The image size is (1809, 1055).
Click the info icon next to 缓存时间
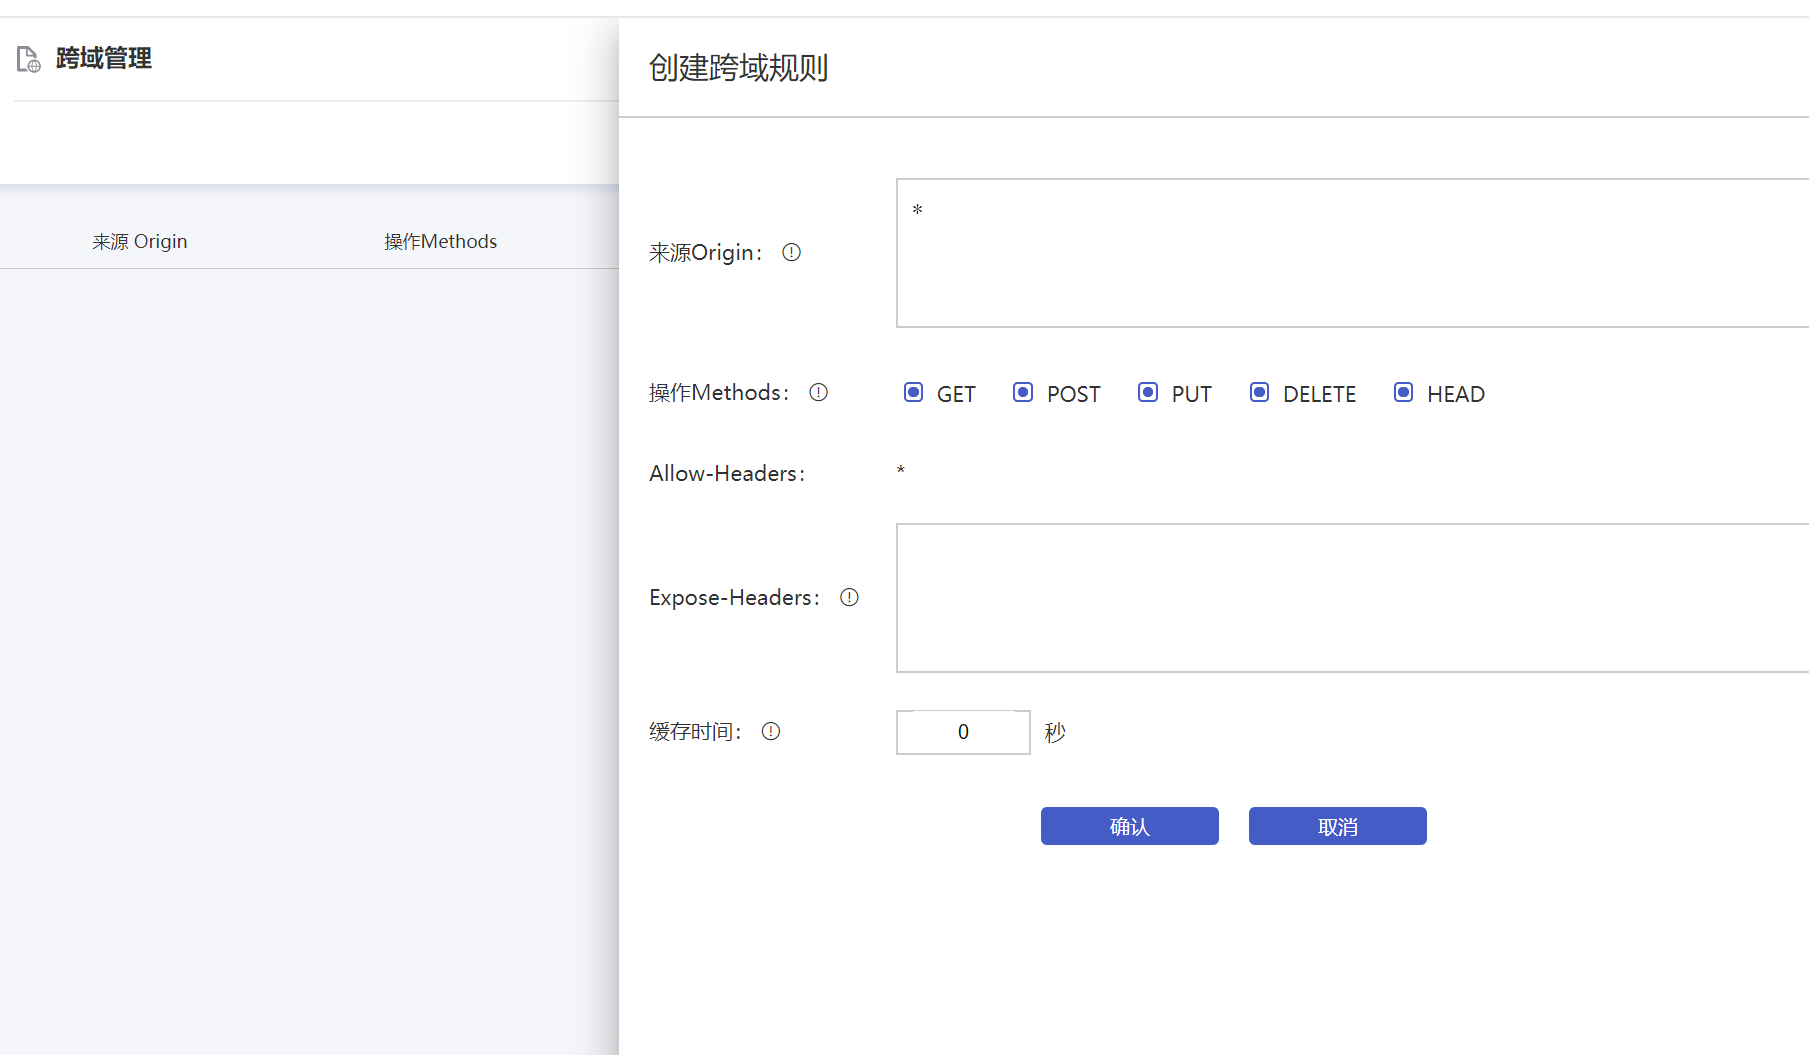point(770,731)
